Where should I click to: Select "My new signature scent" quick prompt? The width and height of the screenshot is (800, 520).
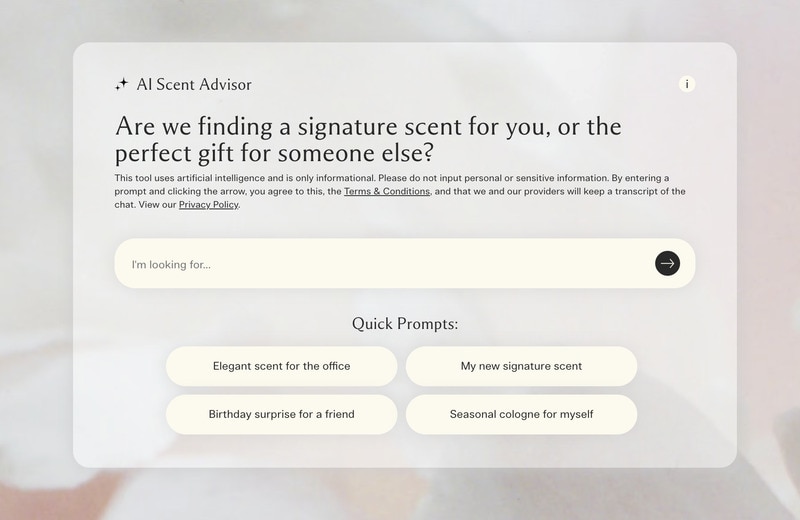[x=521, y=366]
